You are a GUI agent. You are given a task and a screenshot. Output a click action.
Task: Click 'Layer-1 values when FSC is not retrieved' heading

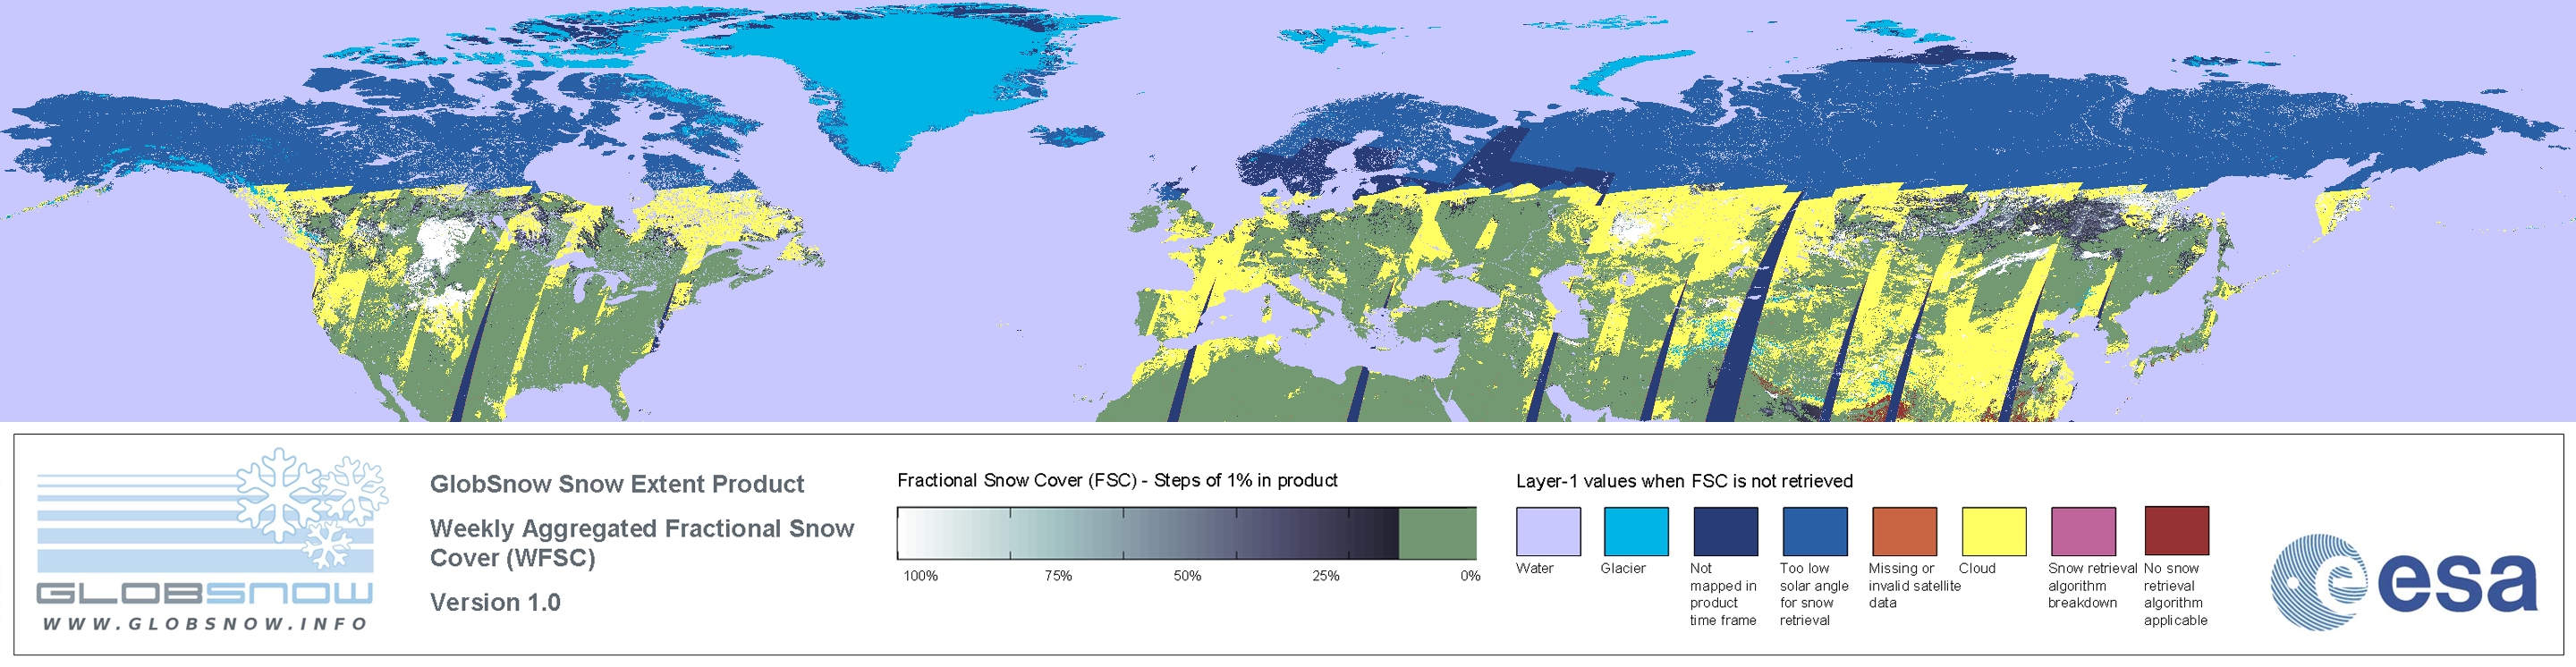[1684, 481]
